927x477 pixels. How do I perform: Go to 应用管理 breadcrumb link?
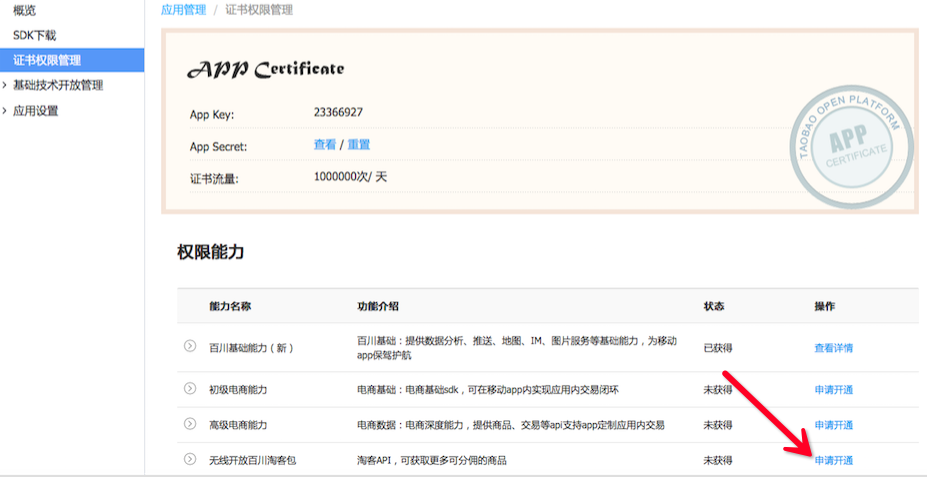coord(184,10)
